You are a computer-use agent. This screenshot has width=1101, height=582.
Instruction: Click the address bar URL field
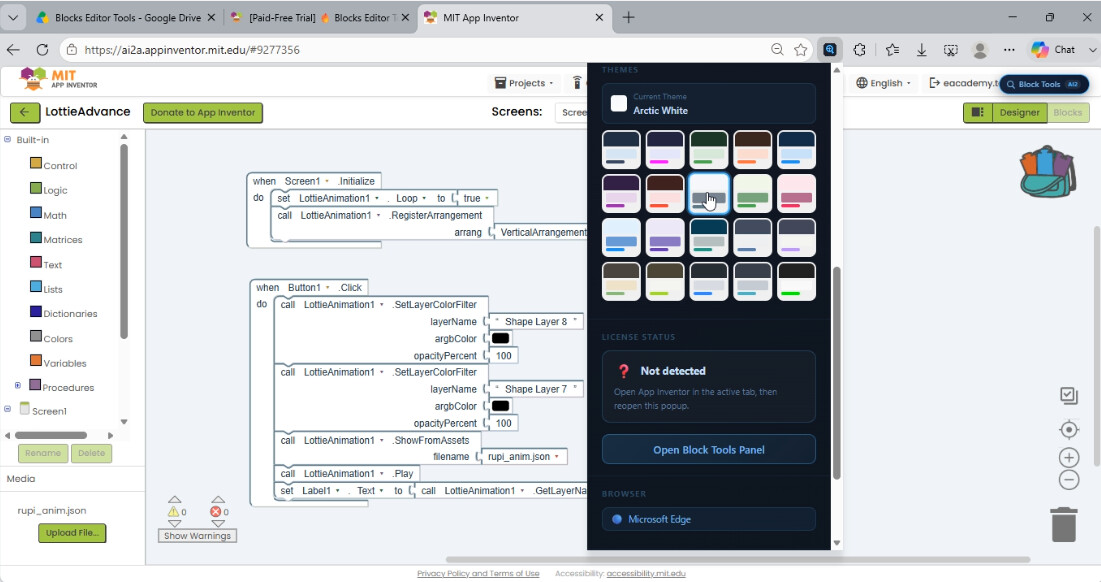(x=421, y=50)
